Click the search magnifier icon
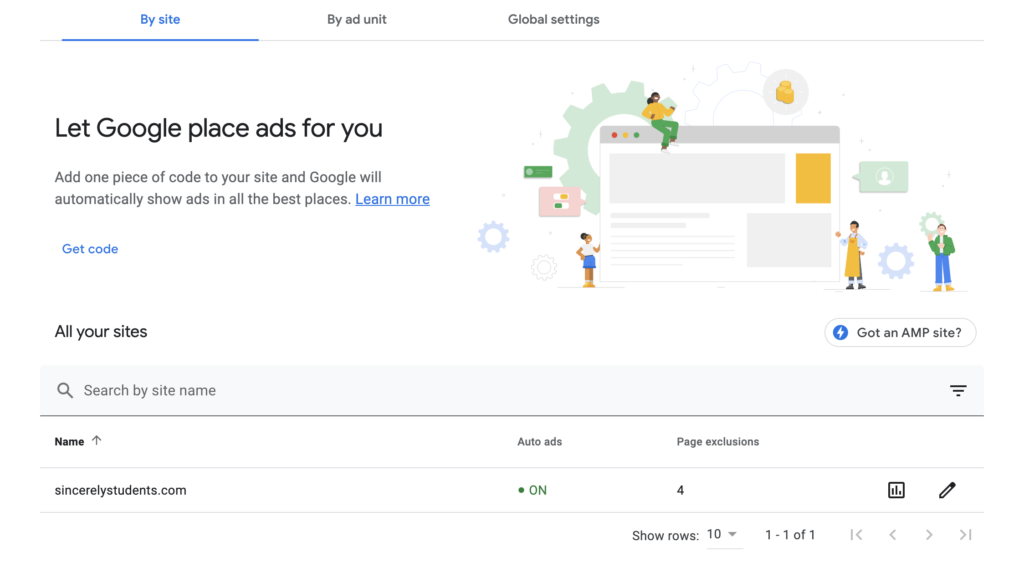 coord(65,390)
